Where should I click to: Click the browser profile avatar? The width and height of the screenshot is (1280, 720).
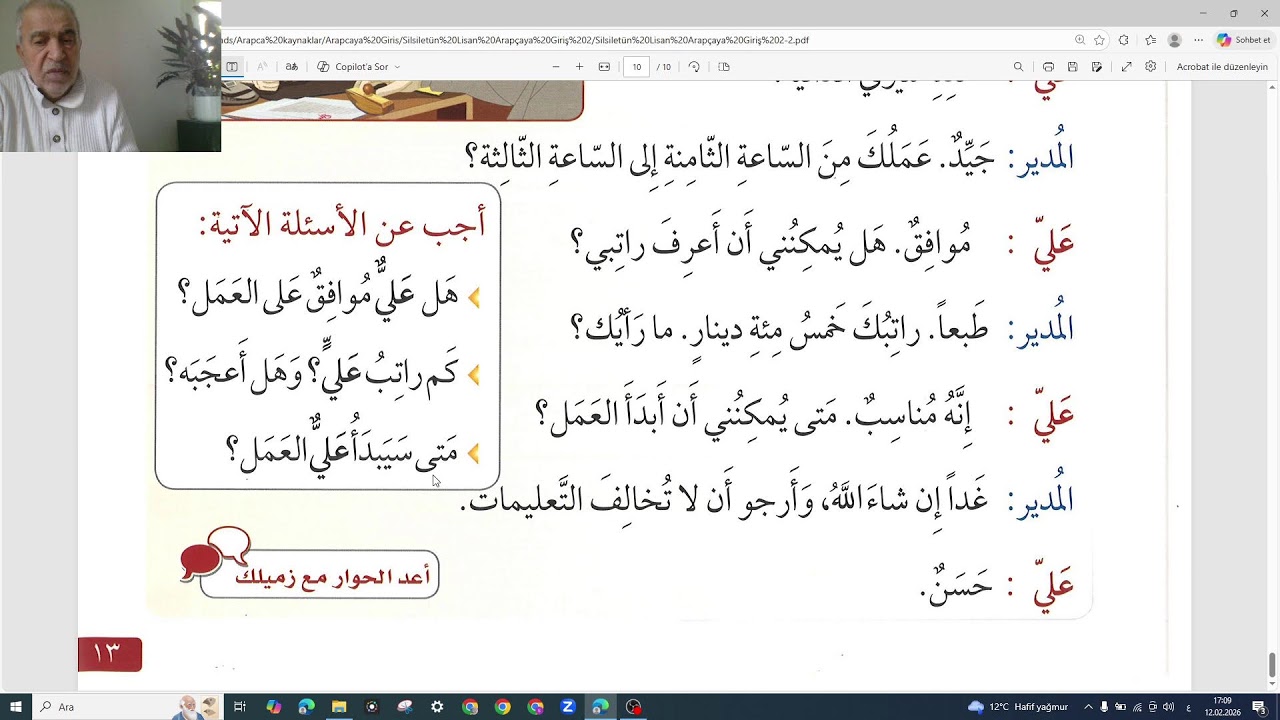1174,40
